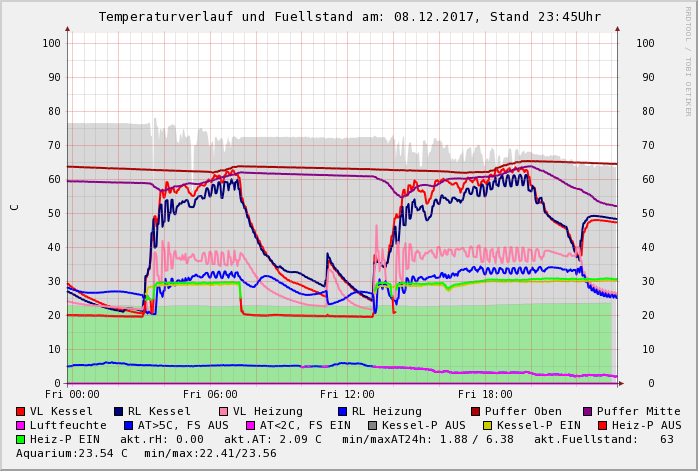Click the purple Puffer Mitte legend swatch
This screenshot has height=471, width=698.
(x=588, y=411)
